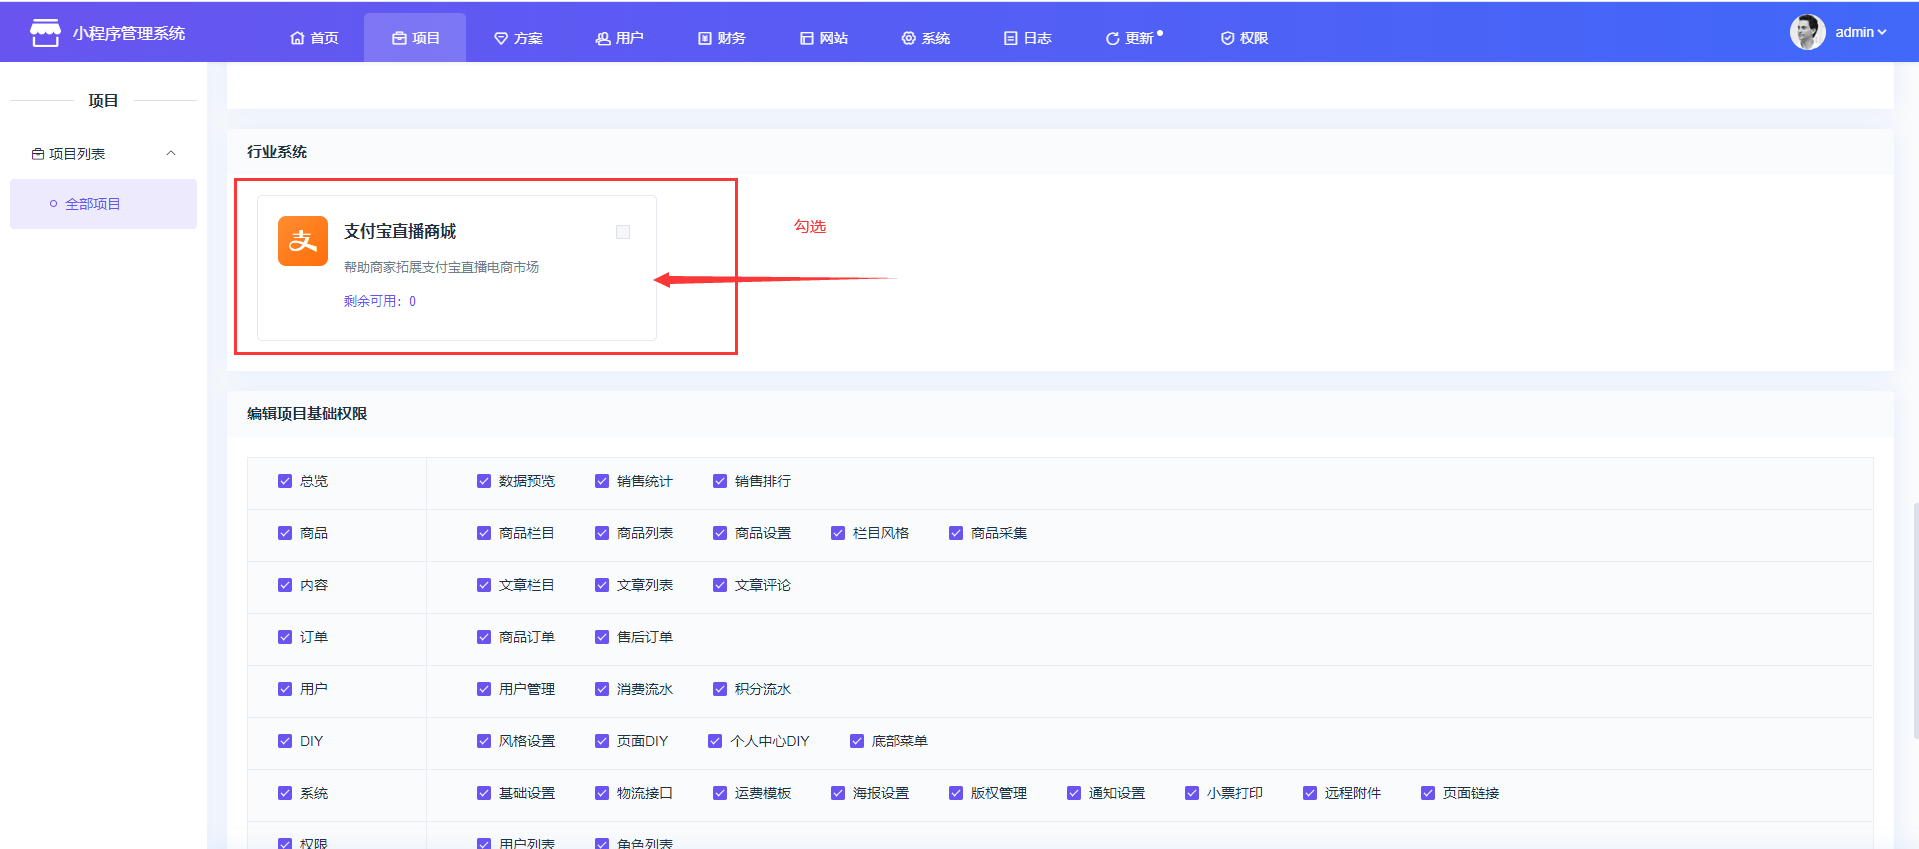Switch to the 网站 tab
Viewport: 1919px width, 849px height.
[823, 38]
